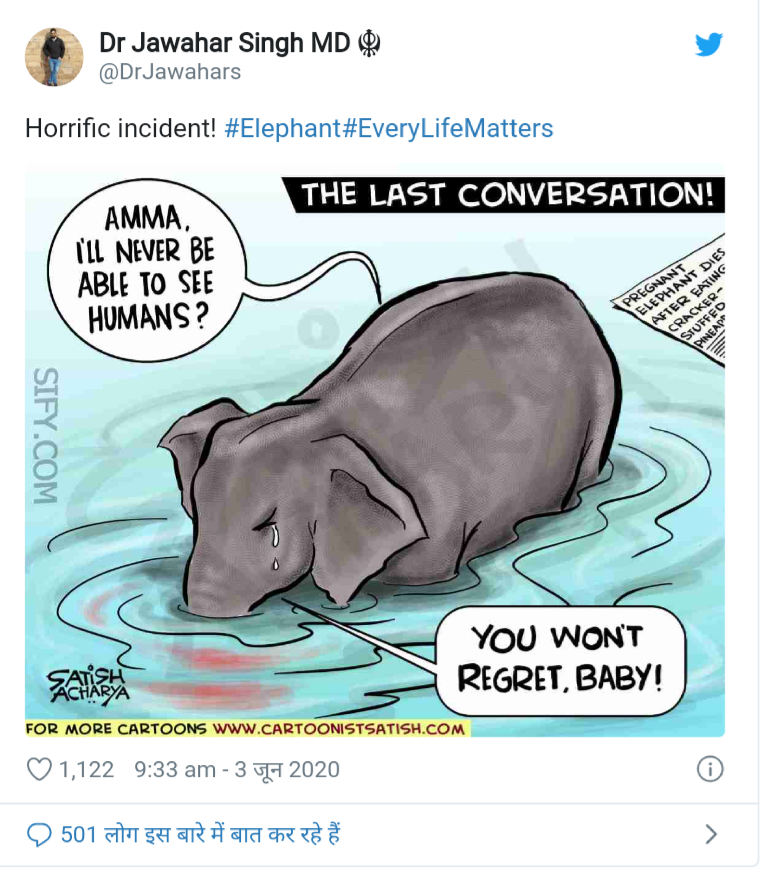Expand conversation with the right chevron arrow

711,834
